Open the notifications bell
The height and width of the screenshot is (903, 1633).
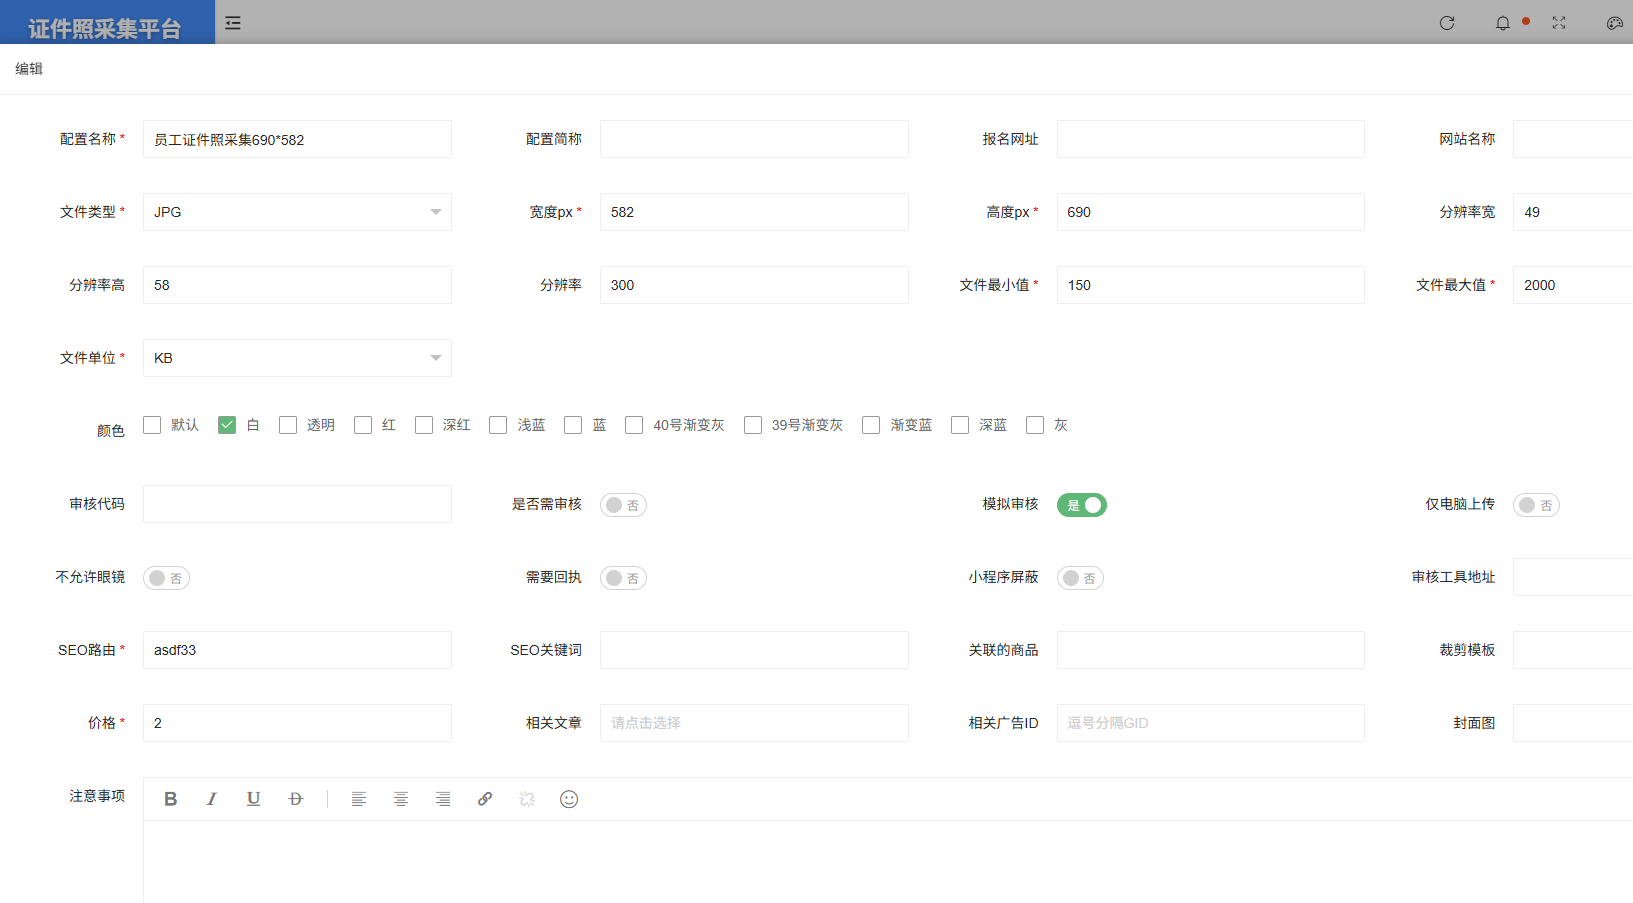(x=1503, y=23)
